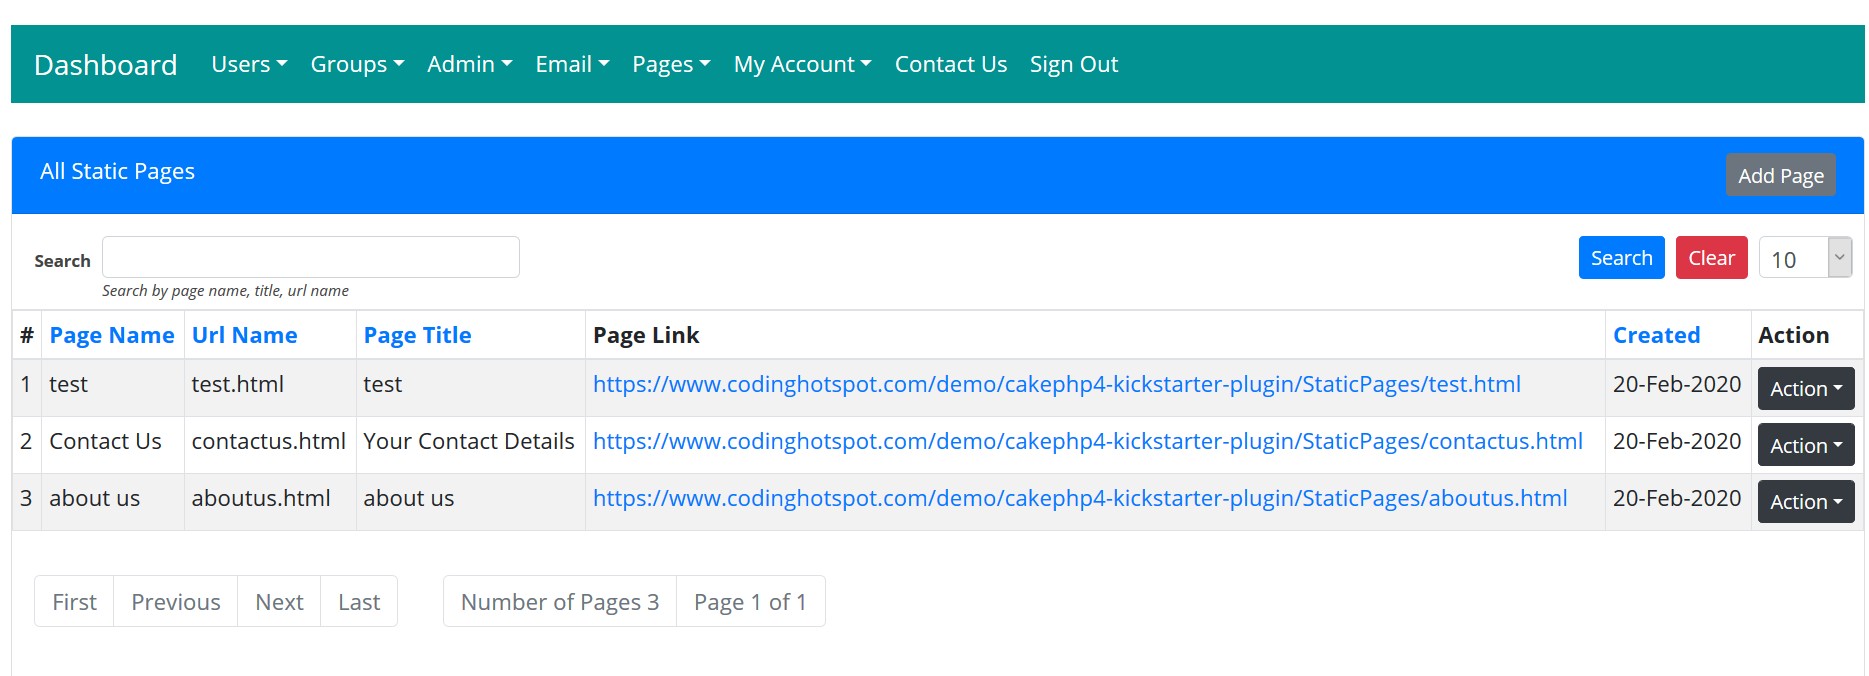Expand the My Account menu
Image resolution: width=1869 pixels, height=676 pixels.
[x=802, y=64]
